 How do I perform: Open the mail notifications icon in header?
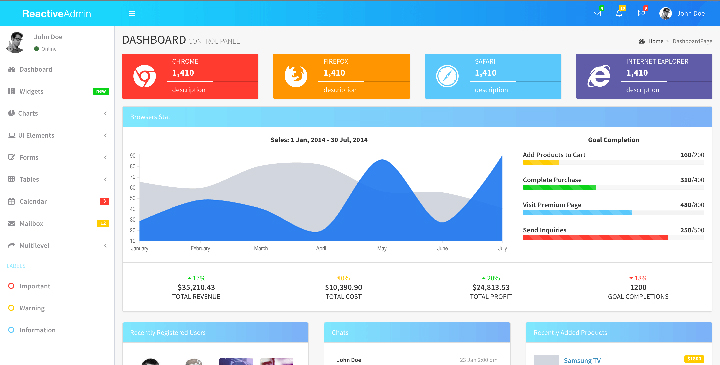coord(597,13)
